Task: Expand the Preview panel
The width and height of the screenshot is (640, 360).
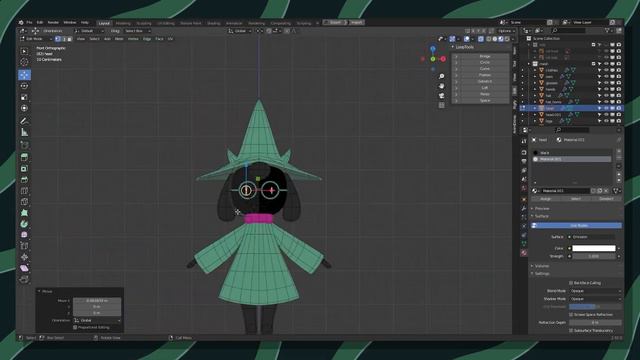Action: 542,209
